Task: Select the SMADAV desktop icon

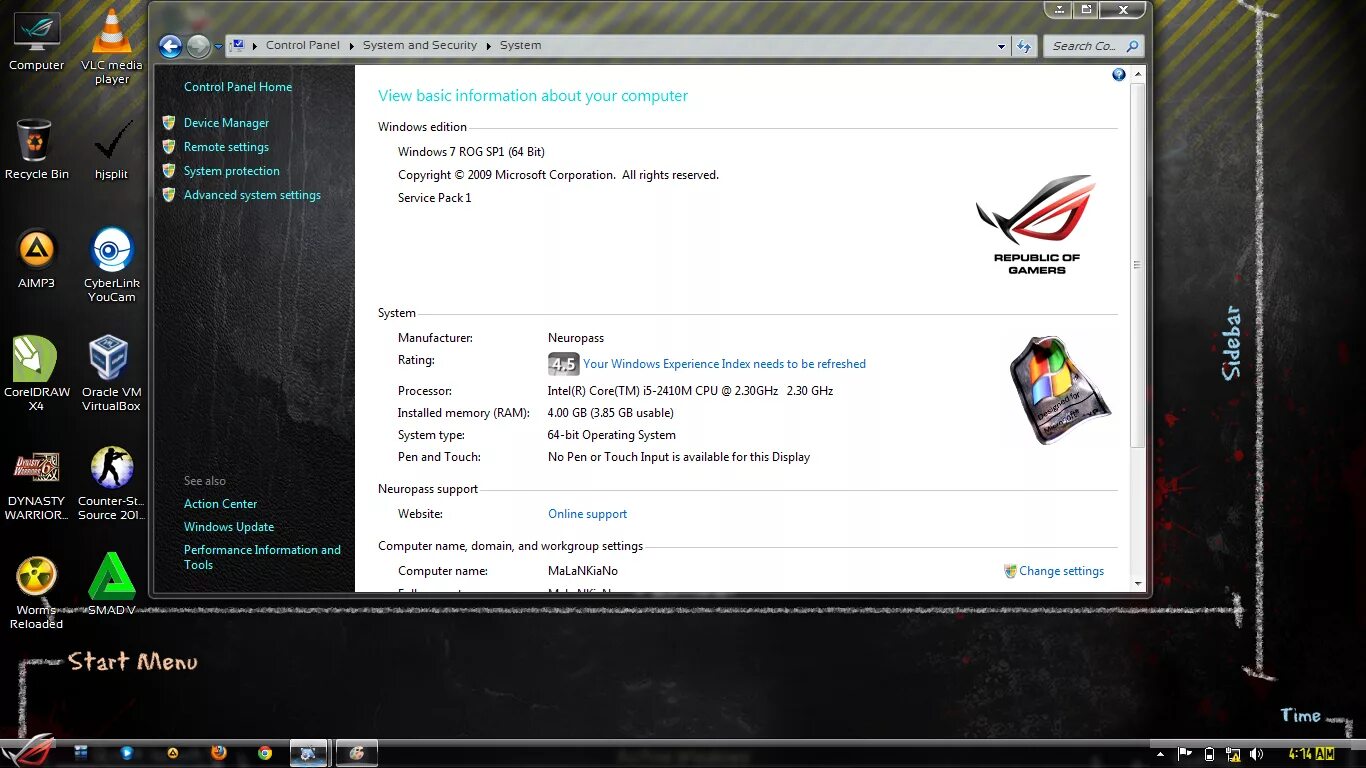Action: pos(111,586)
